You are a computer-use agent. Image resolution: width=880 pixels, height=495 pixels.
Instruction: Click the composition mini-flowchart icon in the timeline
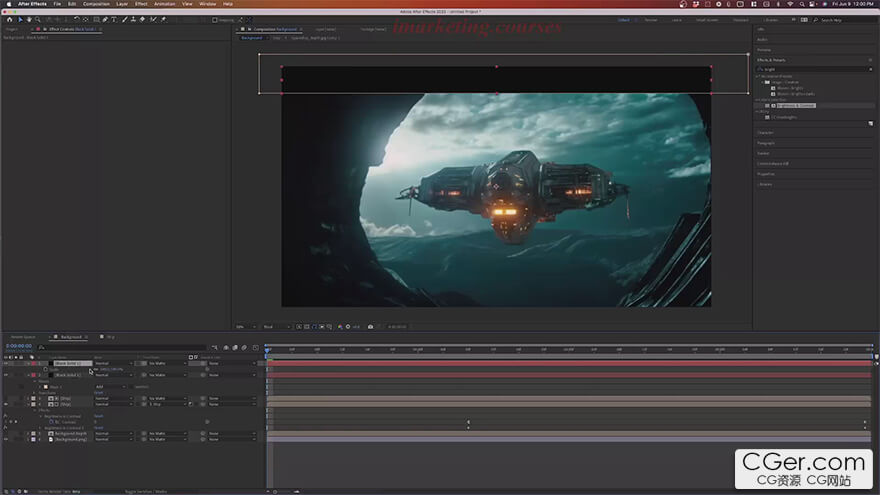215,348
